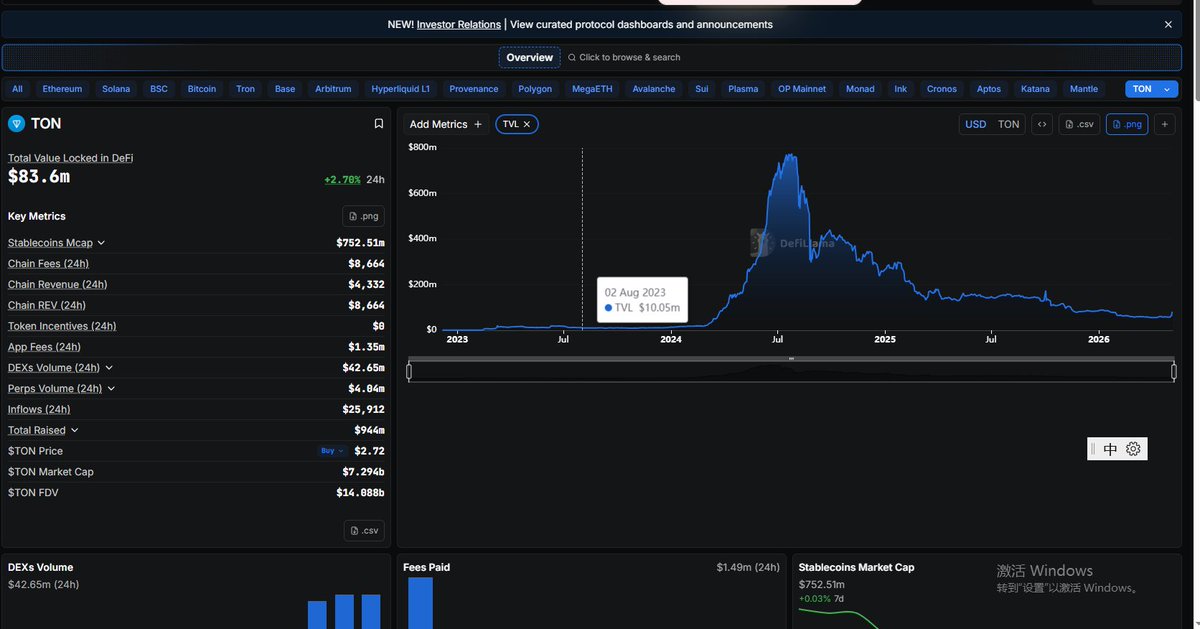Screen dimensions: 1200x629
Task: Click the chart range brush track
Action: 791,372
